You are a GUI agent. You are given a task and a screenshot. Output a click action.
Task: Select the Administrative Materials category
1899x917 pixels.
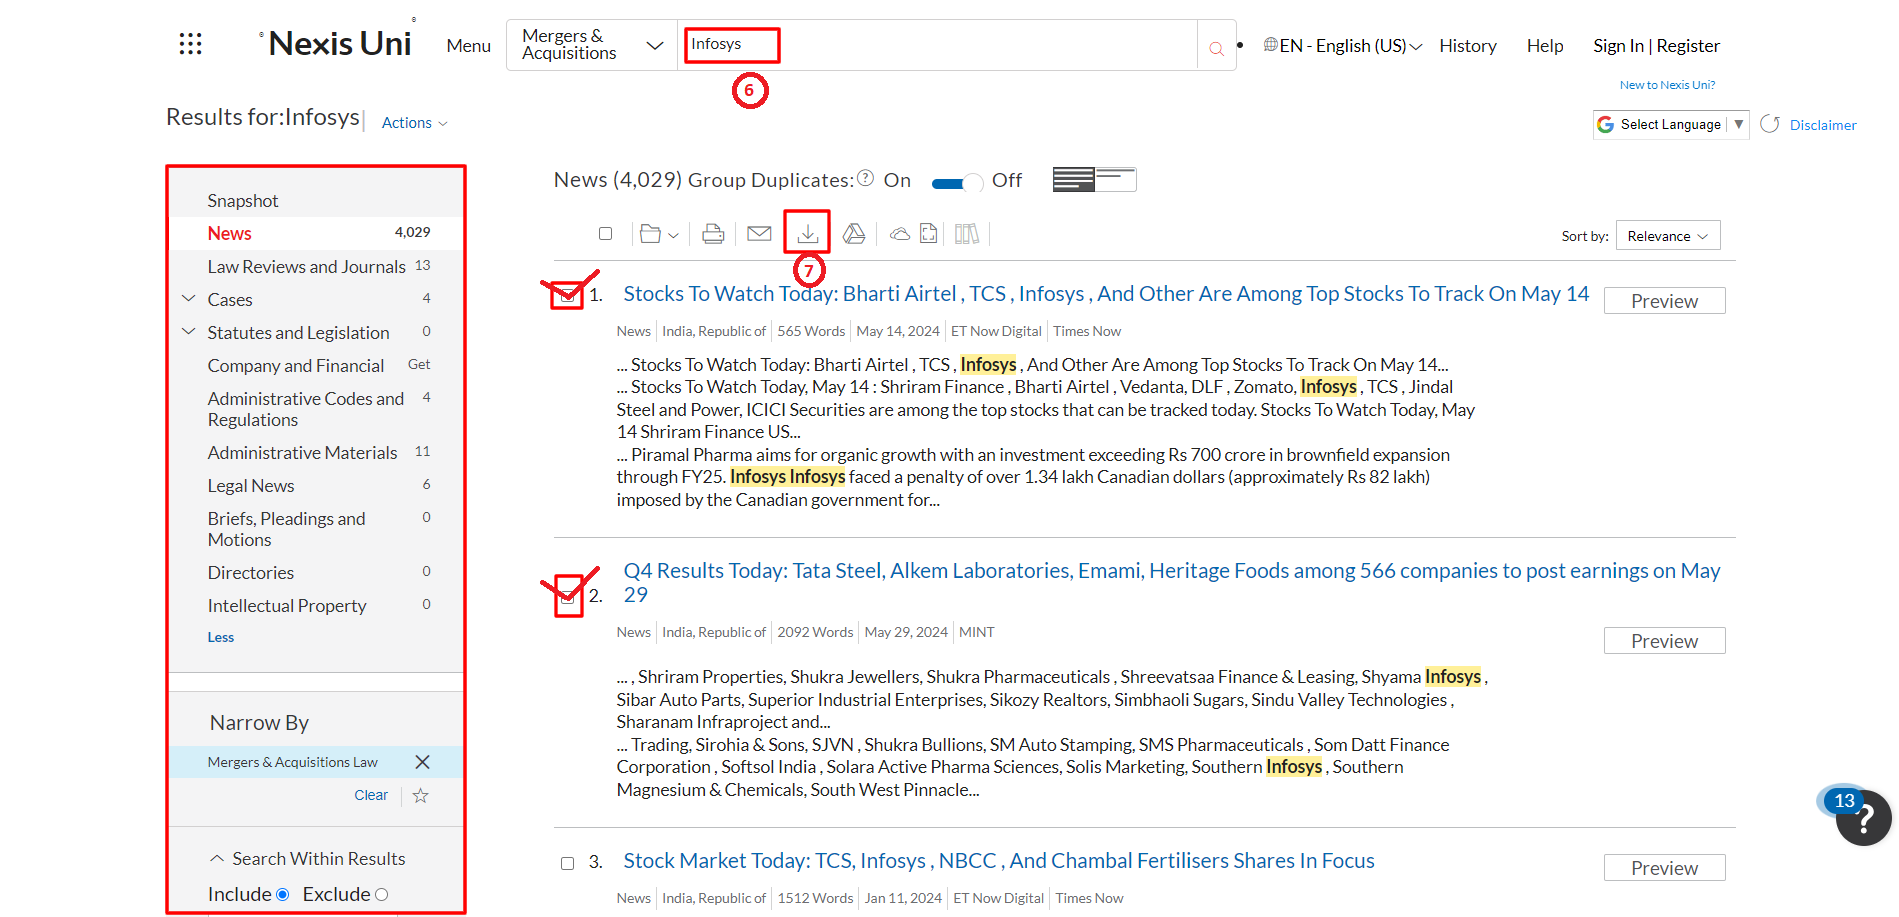(x=302, y=453)
